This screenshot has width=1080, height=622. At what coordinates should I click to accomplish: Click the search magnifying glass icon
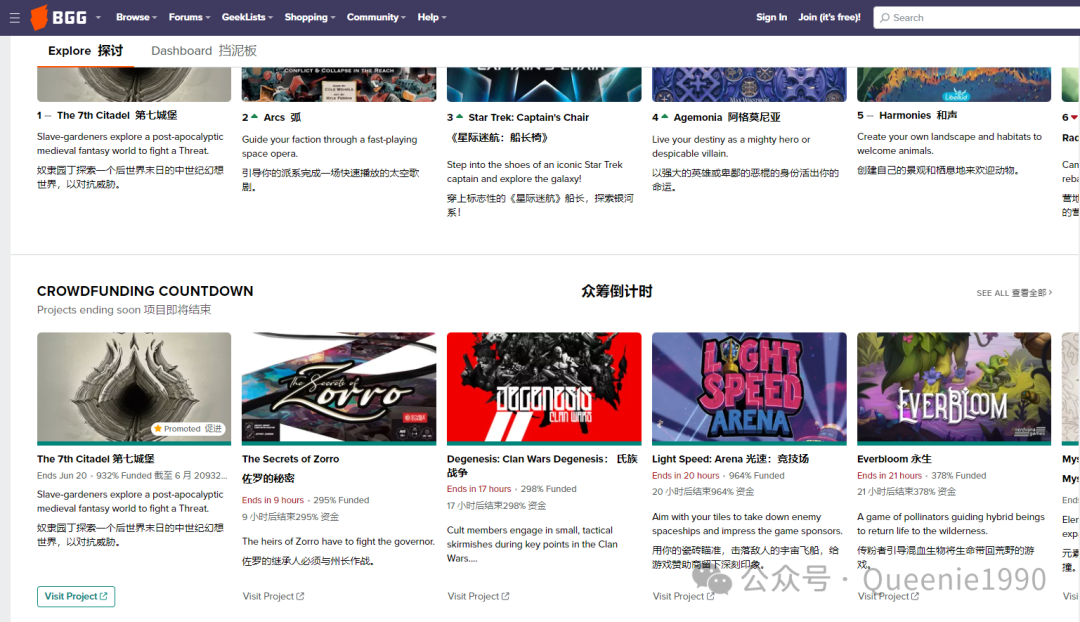pyautogui.click(x=882, y=17)
